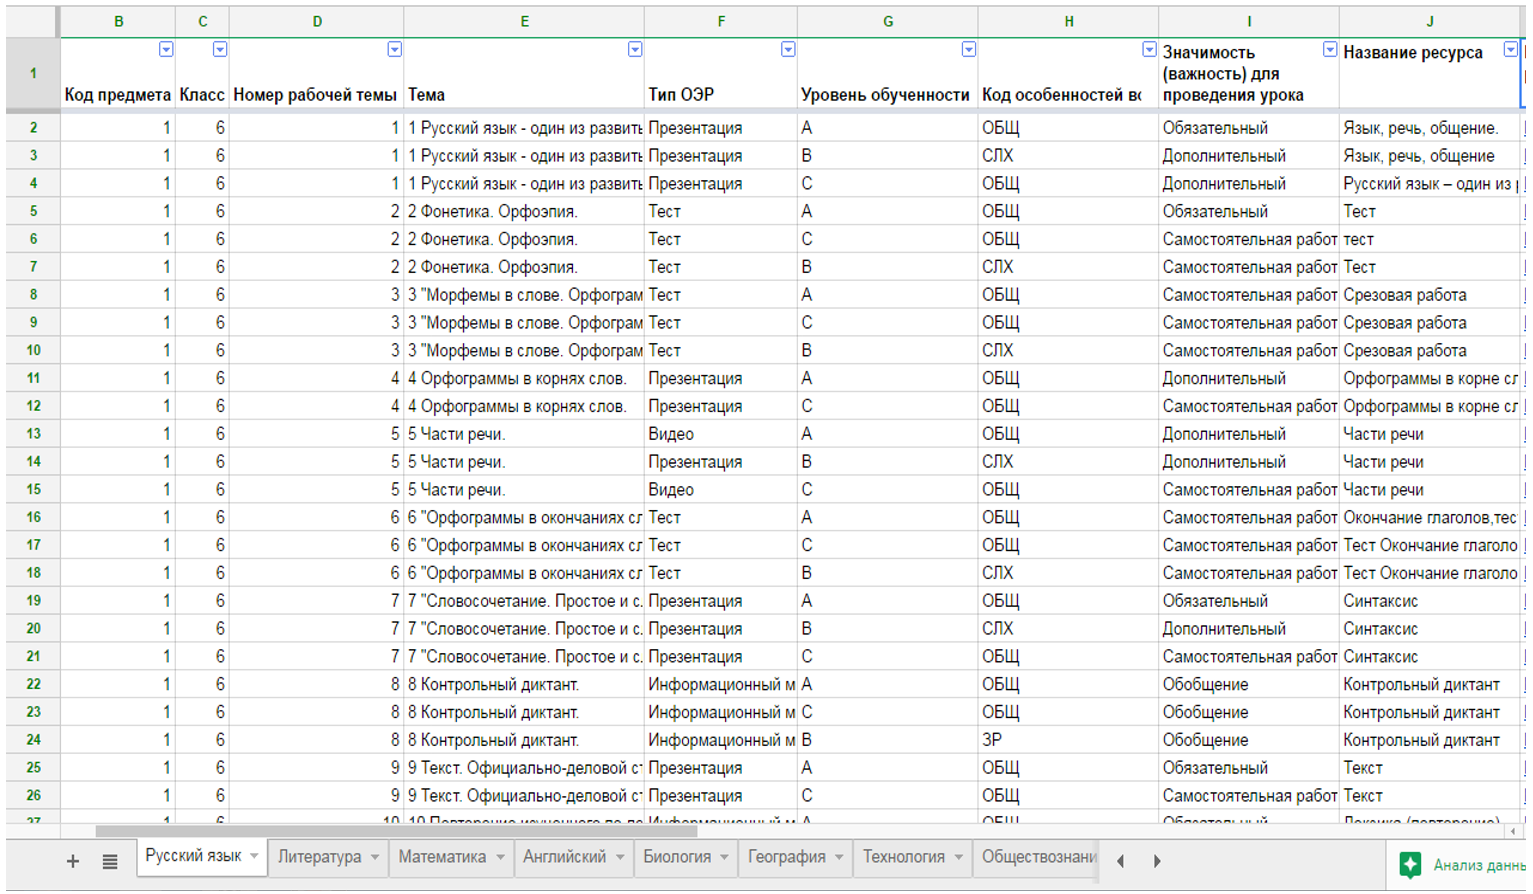The width and height of the screenshot is (1533, 894).
Task: Open the all sheets list icon
Action: [x=110, y=861]
